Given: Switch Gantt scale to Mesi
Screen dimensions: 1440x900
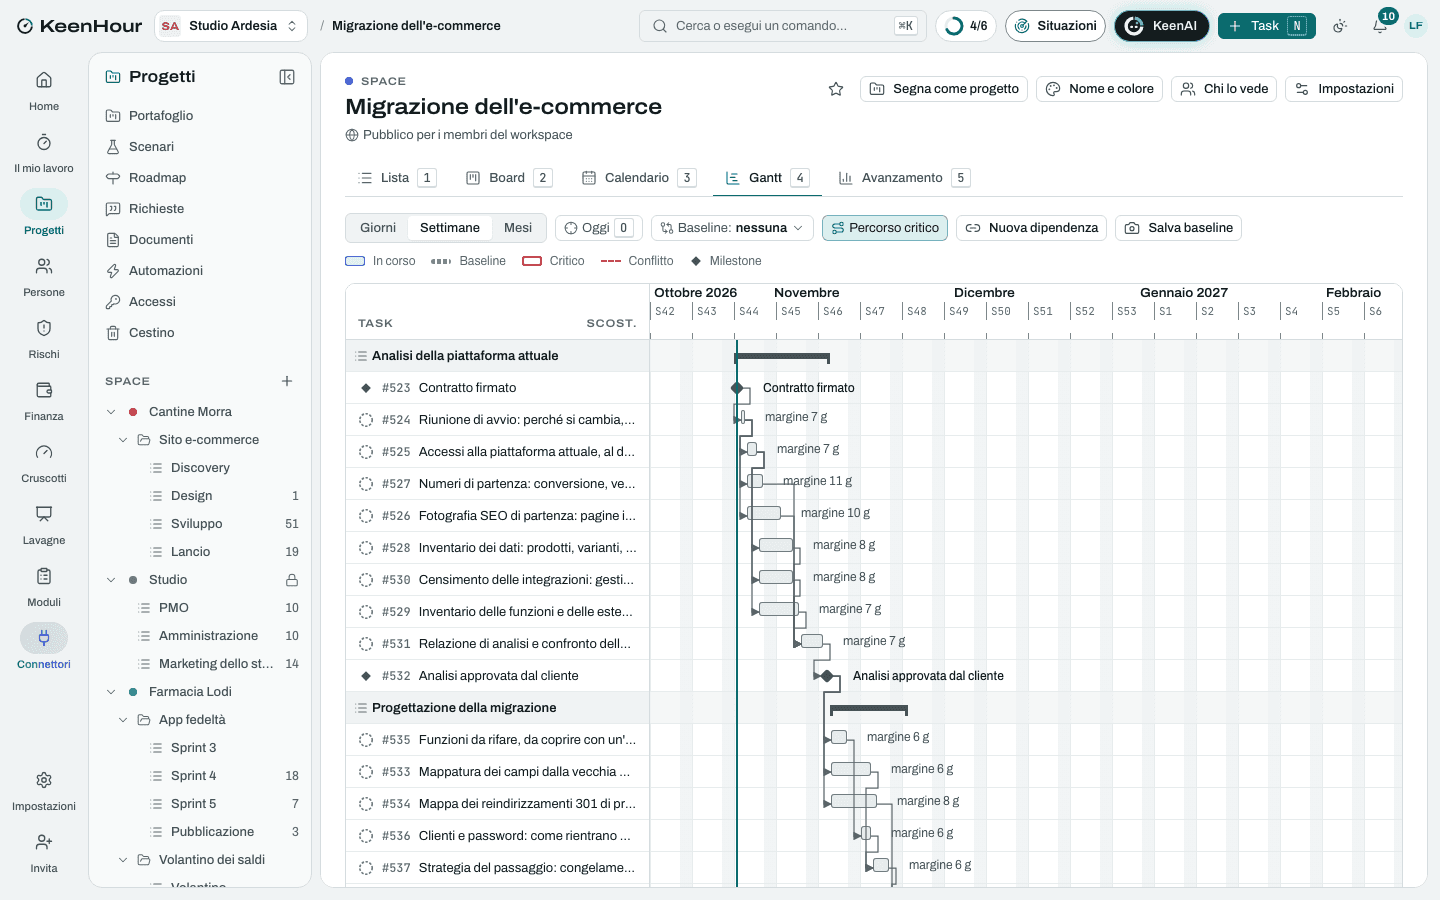Looking at the screenshot, I should click(518, 228).
